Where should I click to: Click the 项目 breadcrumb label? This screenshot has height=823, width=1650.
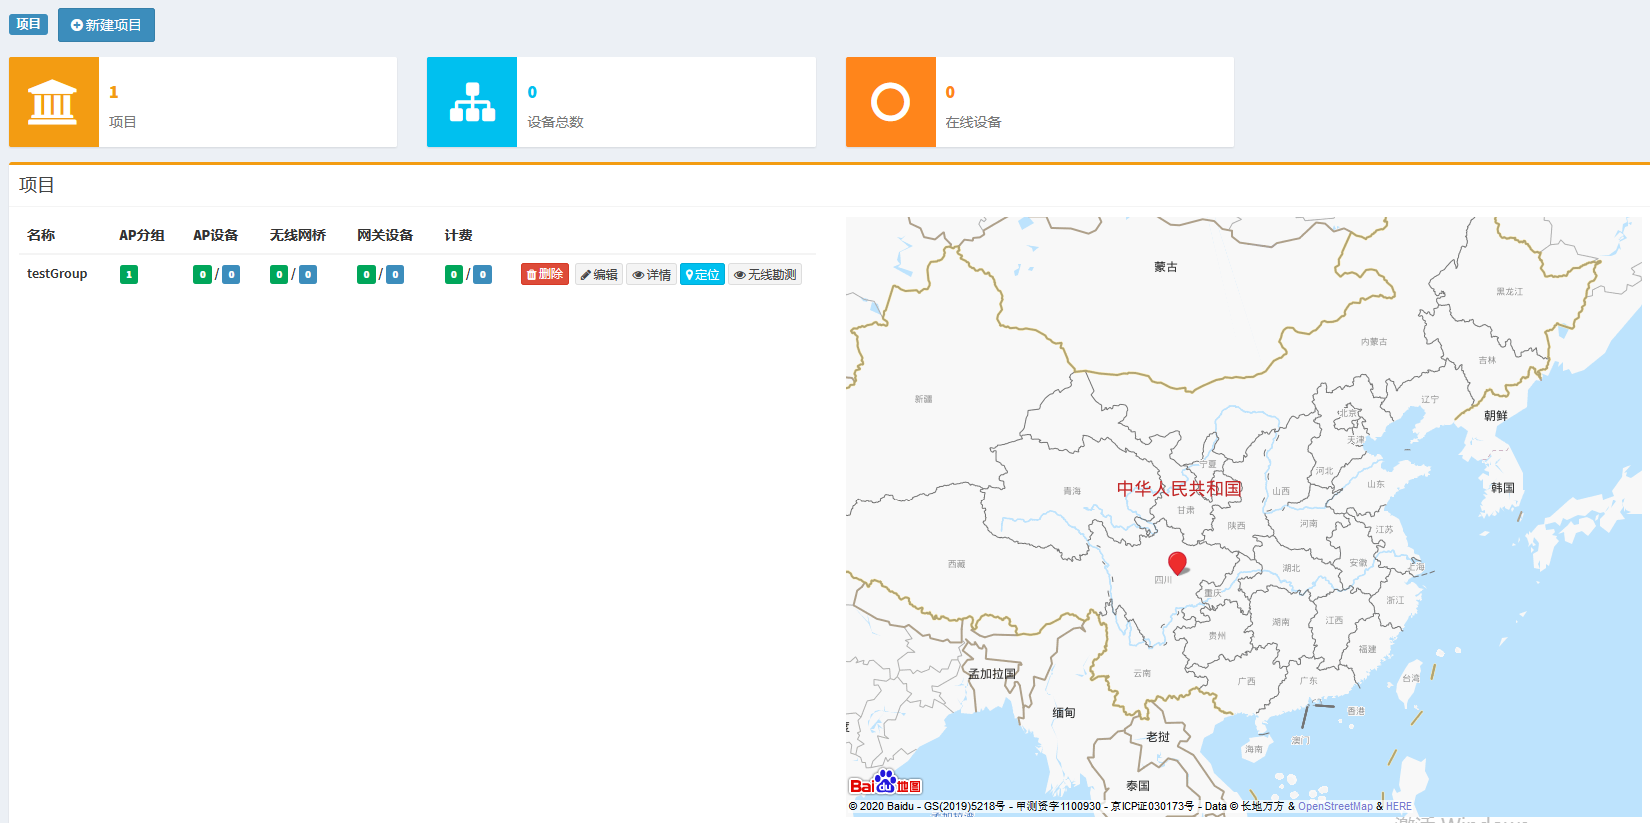click(28, 24)
